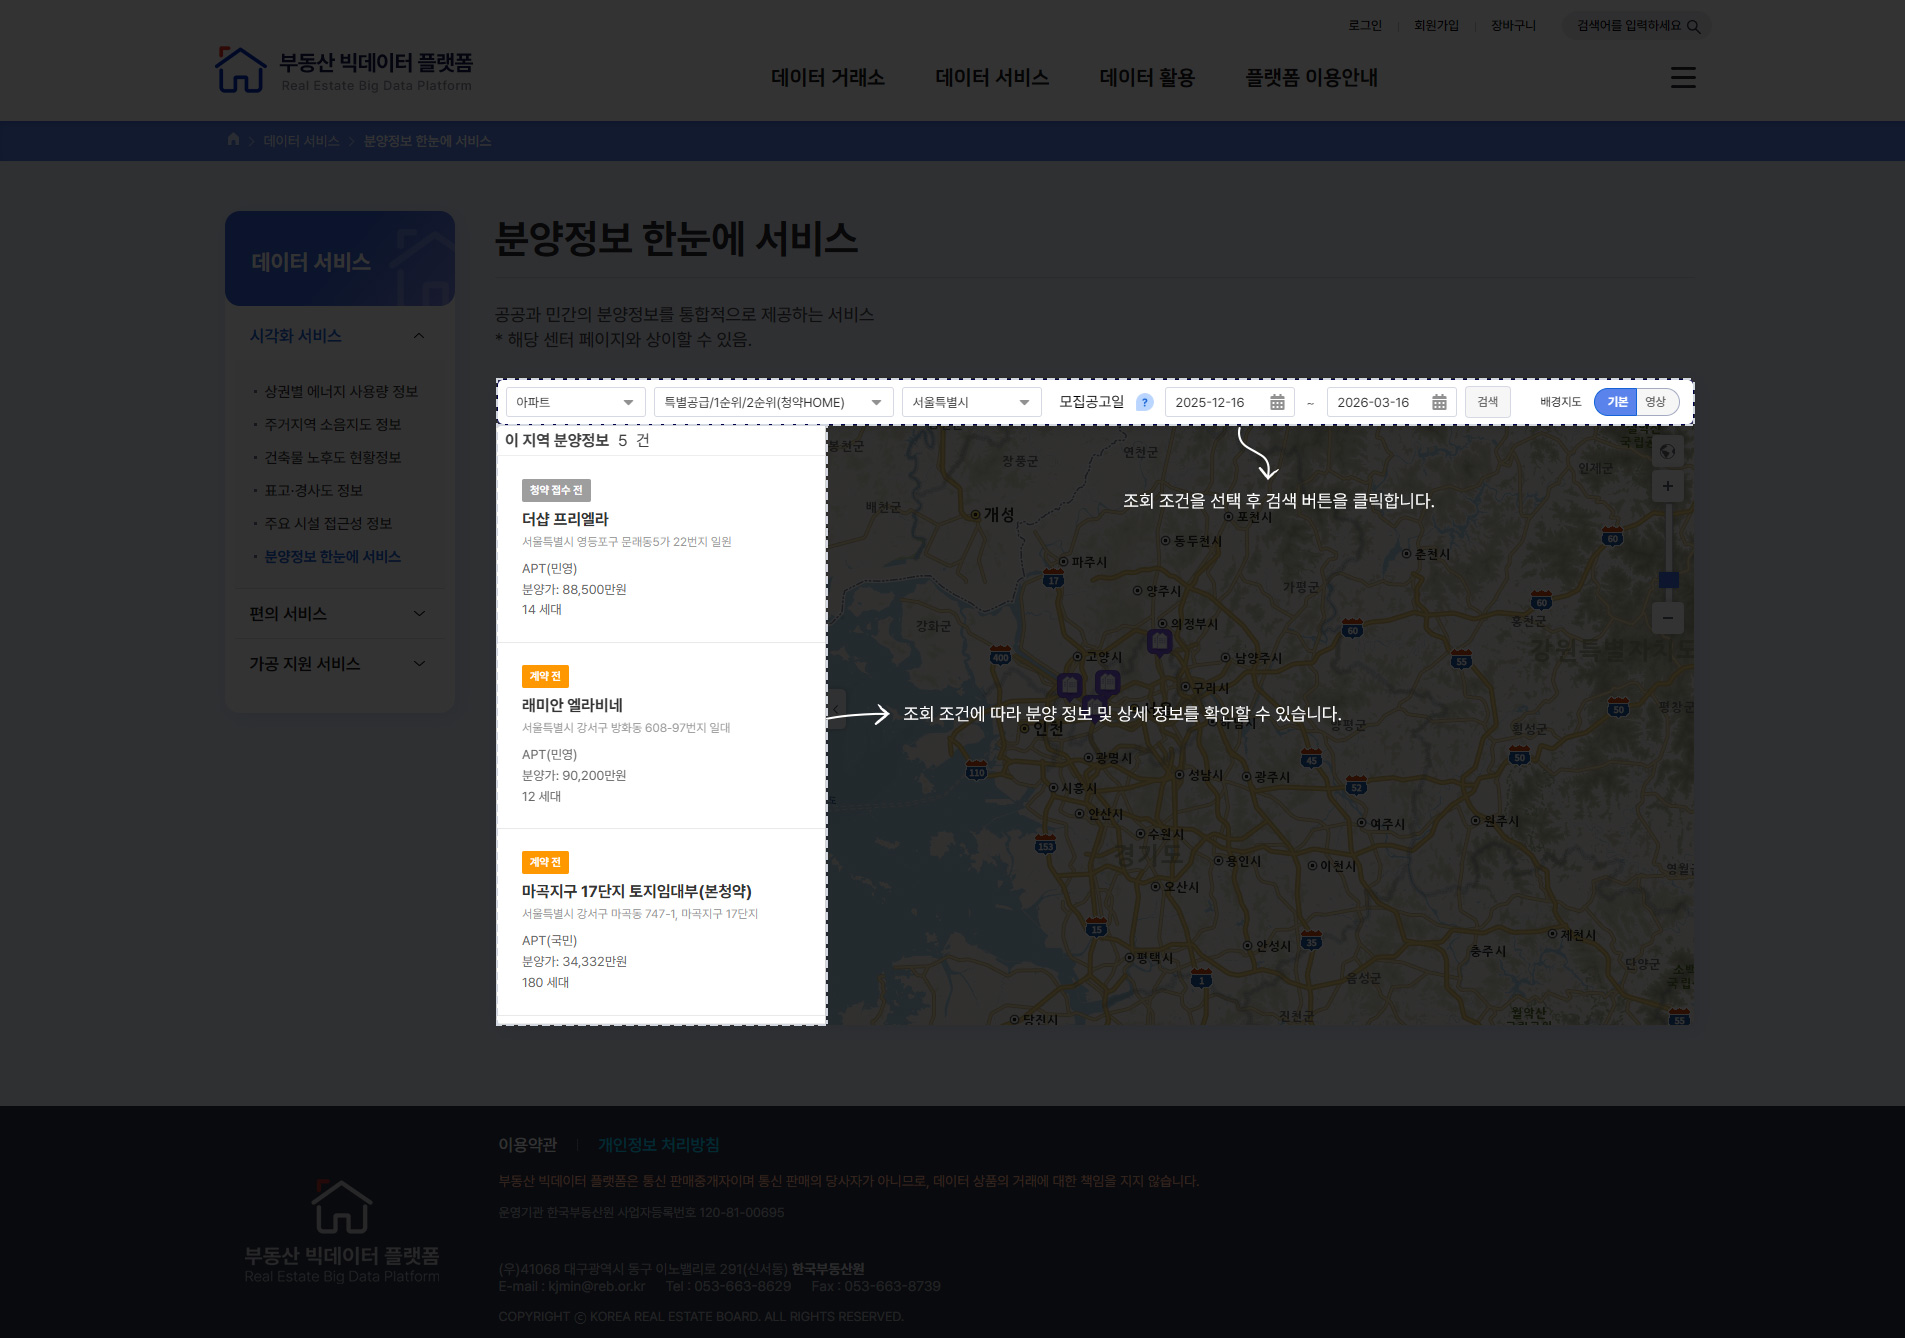Click the hamburger menu icon in header
The width and height of the screenshot is (1905, 1338).
[1683, 78]
